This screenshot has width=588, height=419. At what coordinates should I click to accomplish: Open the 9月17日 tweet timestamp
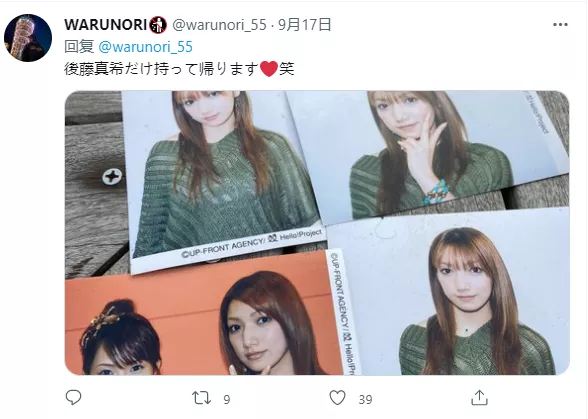pos(304,25)
